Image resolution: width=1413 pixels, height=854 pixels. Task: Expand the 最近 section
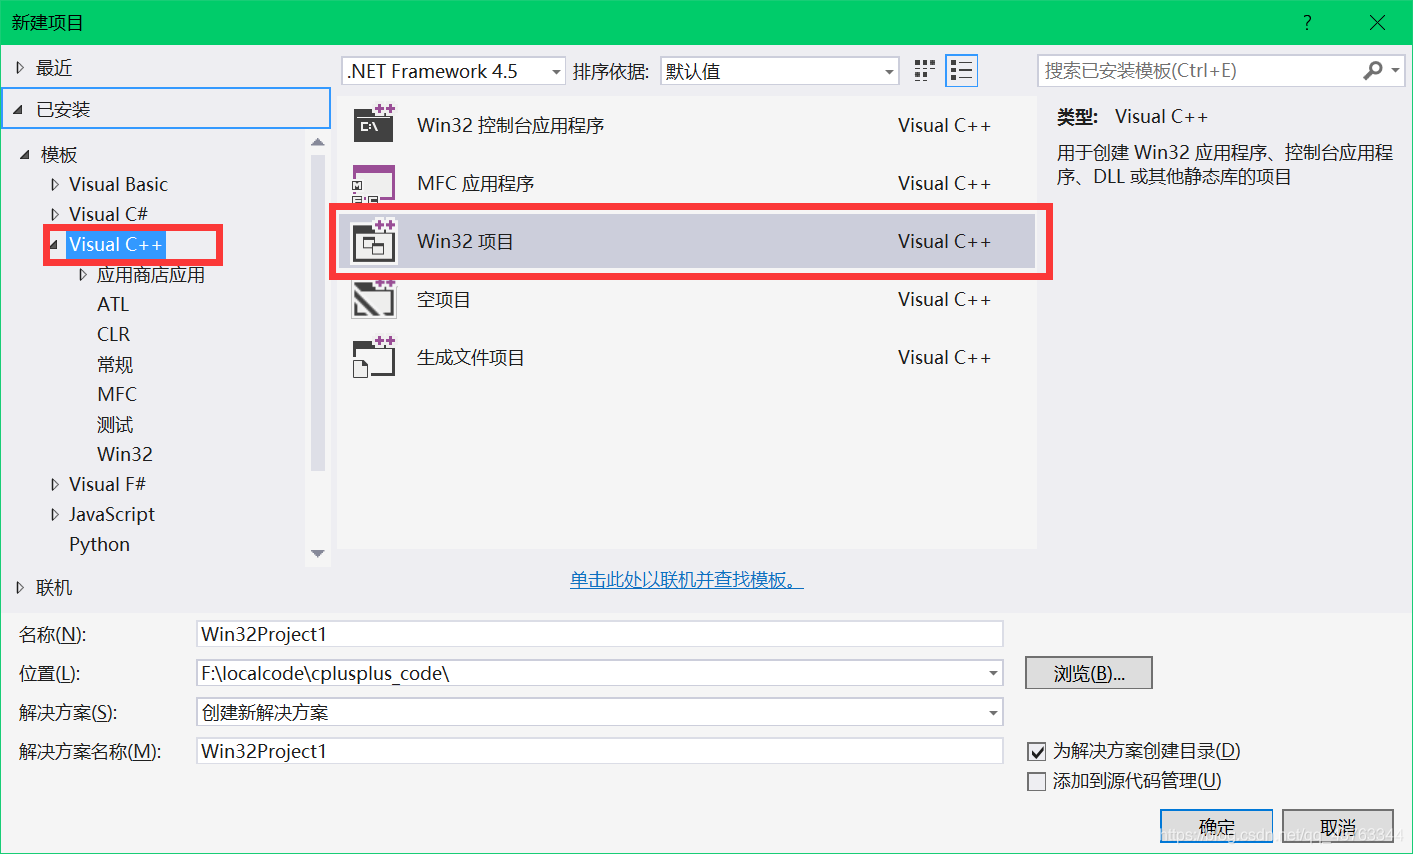click(x=20, y=68)
